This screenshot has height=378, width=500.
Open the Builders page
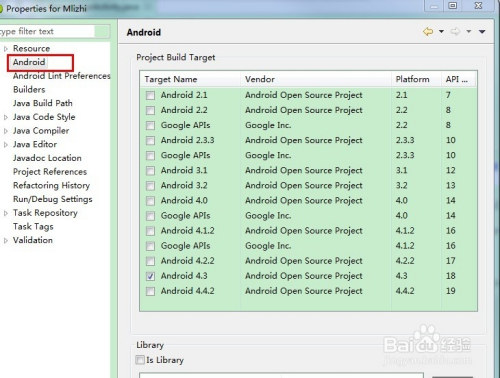[x=29, y=90]
